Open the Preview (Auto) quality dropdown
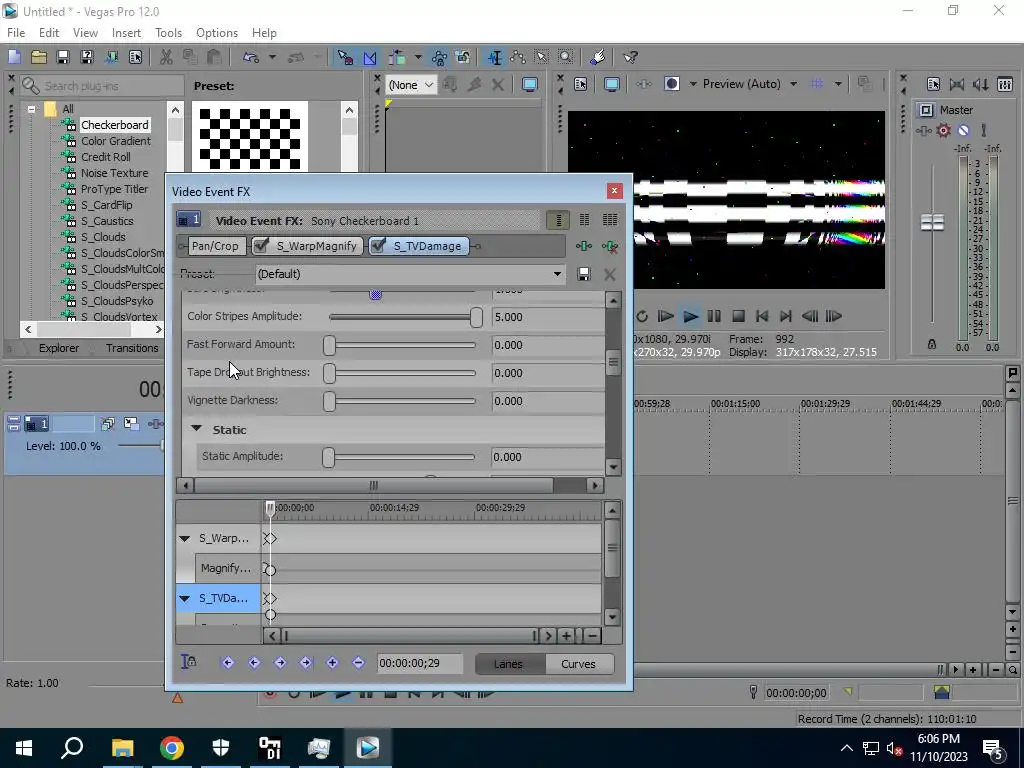The image size is (1024, 768). (x=793, y=84)
